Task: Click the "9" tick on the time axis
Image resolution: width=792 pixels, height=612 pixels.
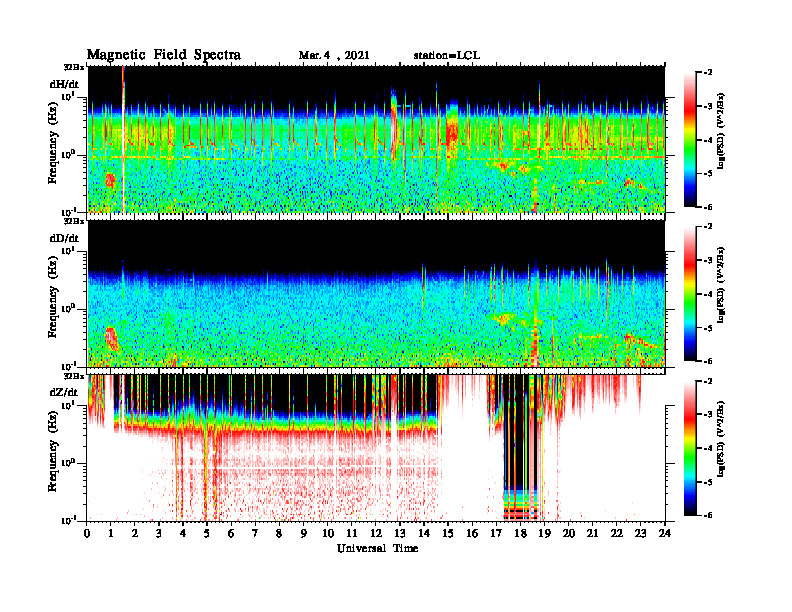Action: [303, 534]
